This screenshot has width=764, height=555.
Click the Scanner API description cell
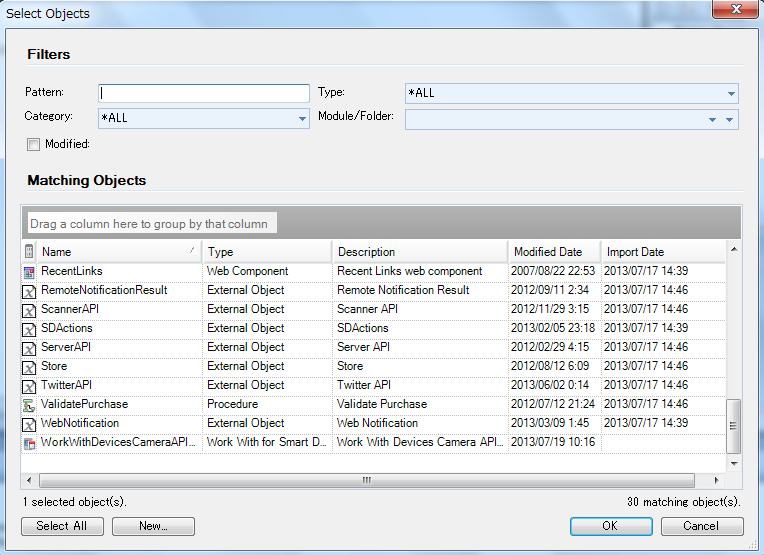(367, 309)
